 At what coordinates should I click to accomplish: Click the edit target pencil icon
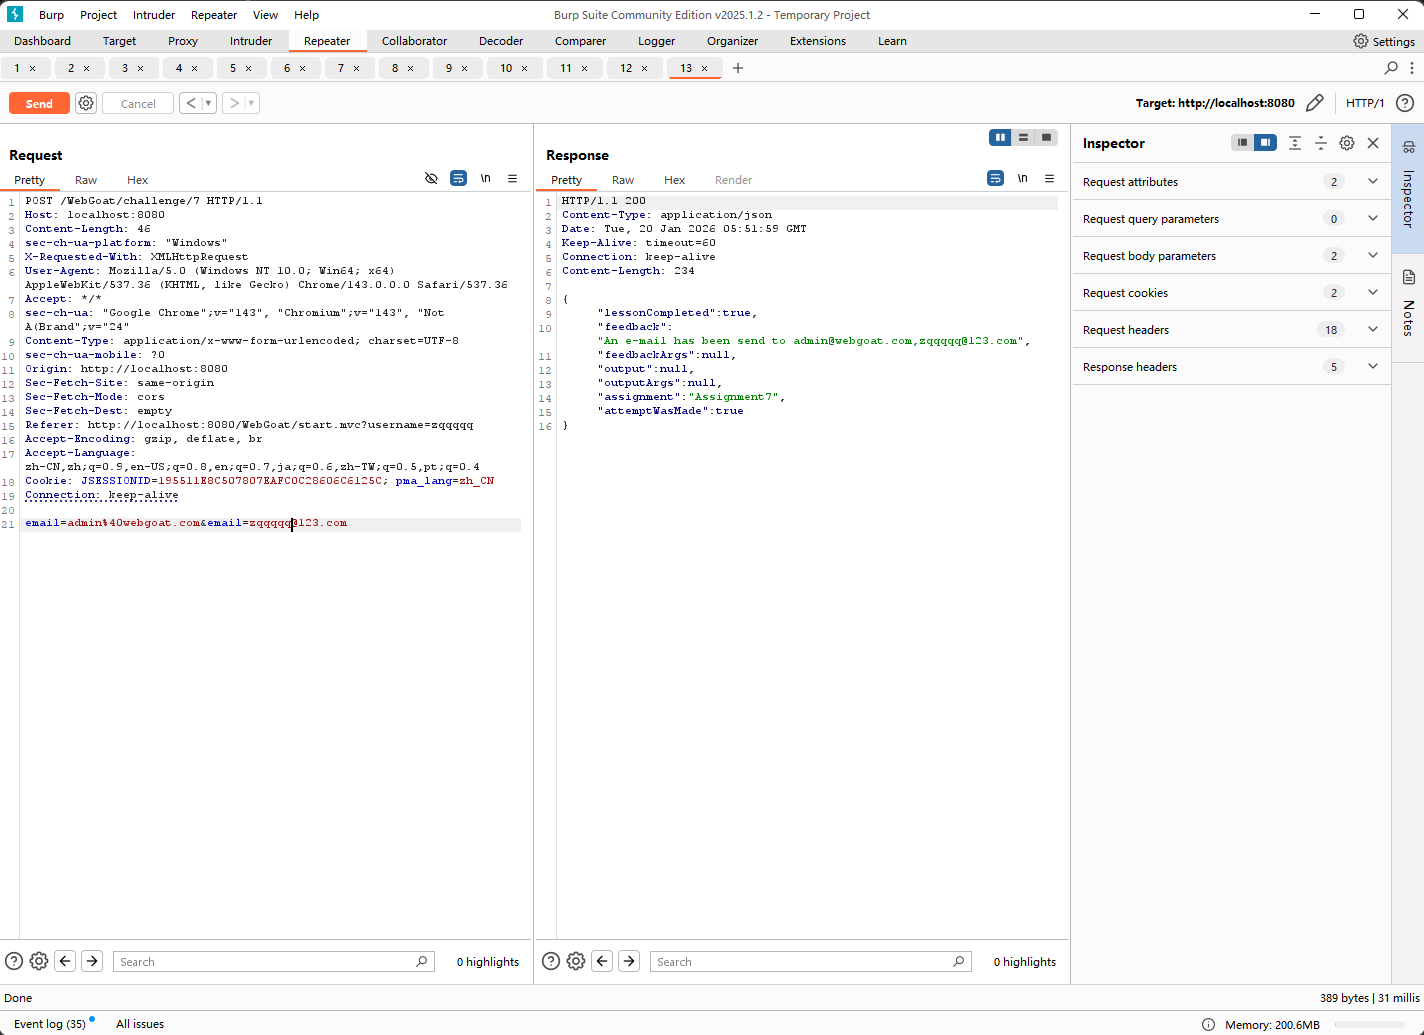pyautogui.click(x=1315, y=103)
